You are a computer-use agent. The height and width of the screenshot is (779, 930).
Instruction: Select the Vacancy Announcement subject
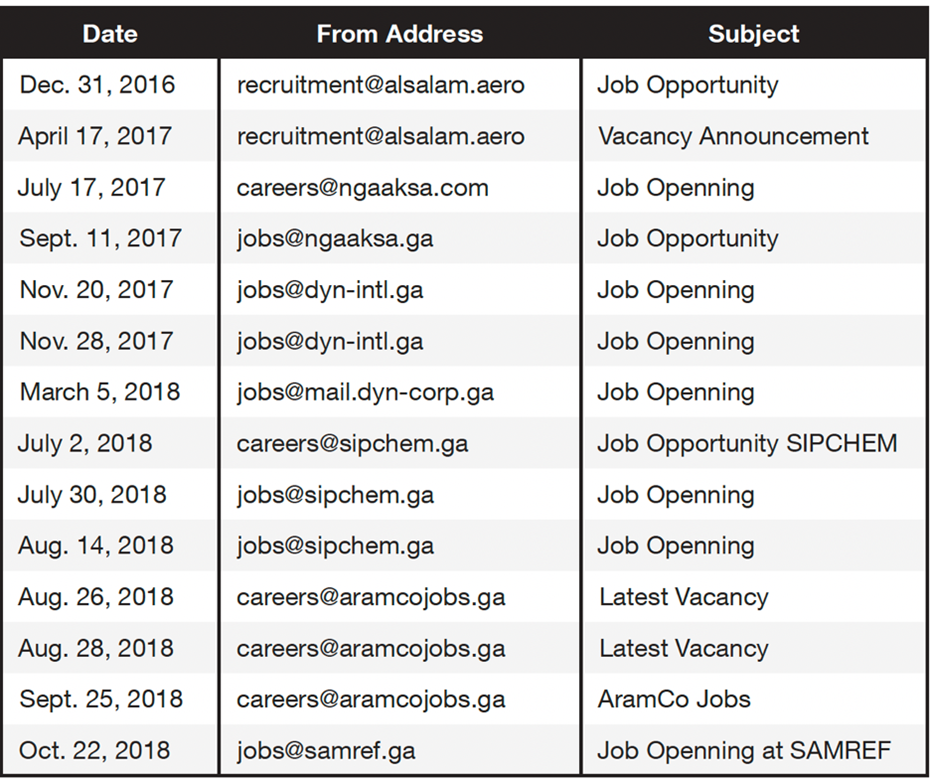(733, 136)
